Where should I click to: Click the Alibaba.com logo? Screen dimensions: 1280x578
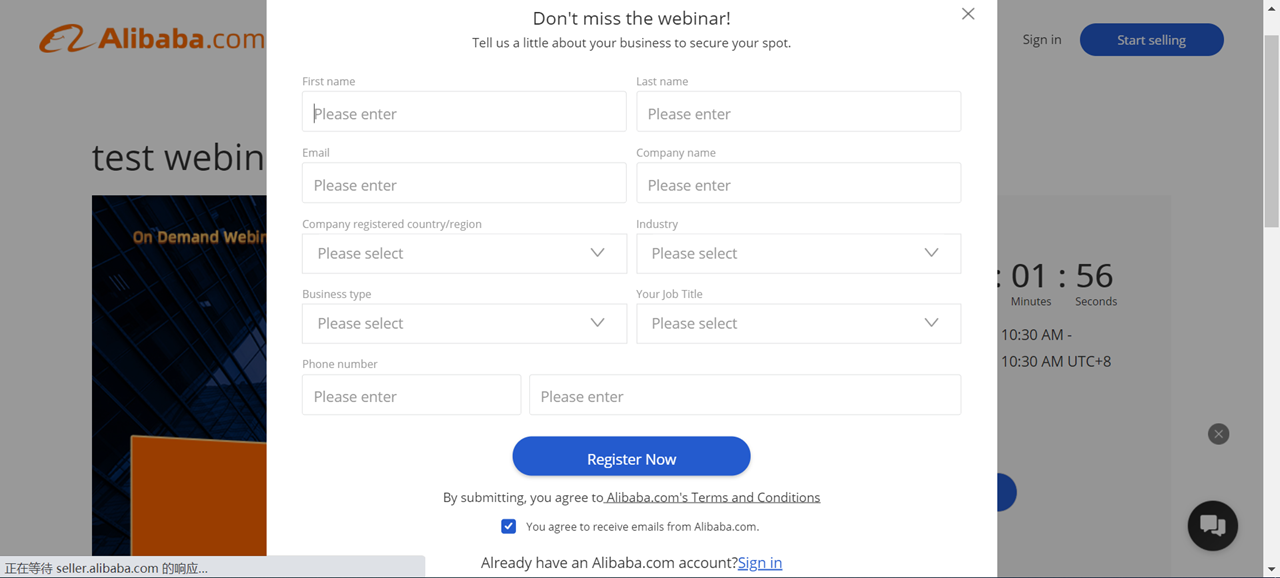(x=152, y=40)
